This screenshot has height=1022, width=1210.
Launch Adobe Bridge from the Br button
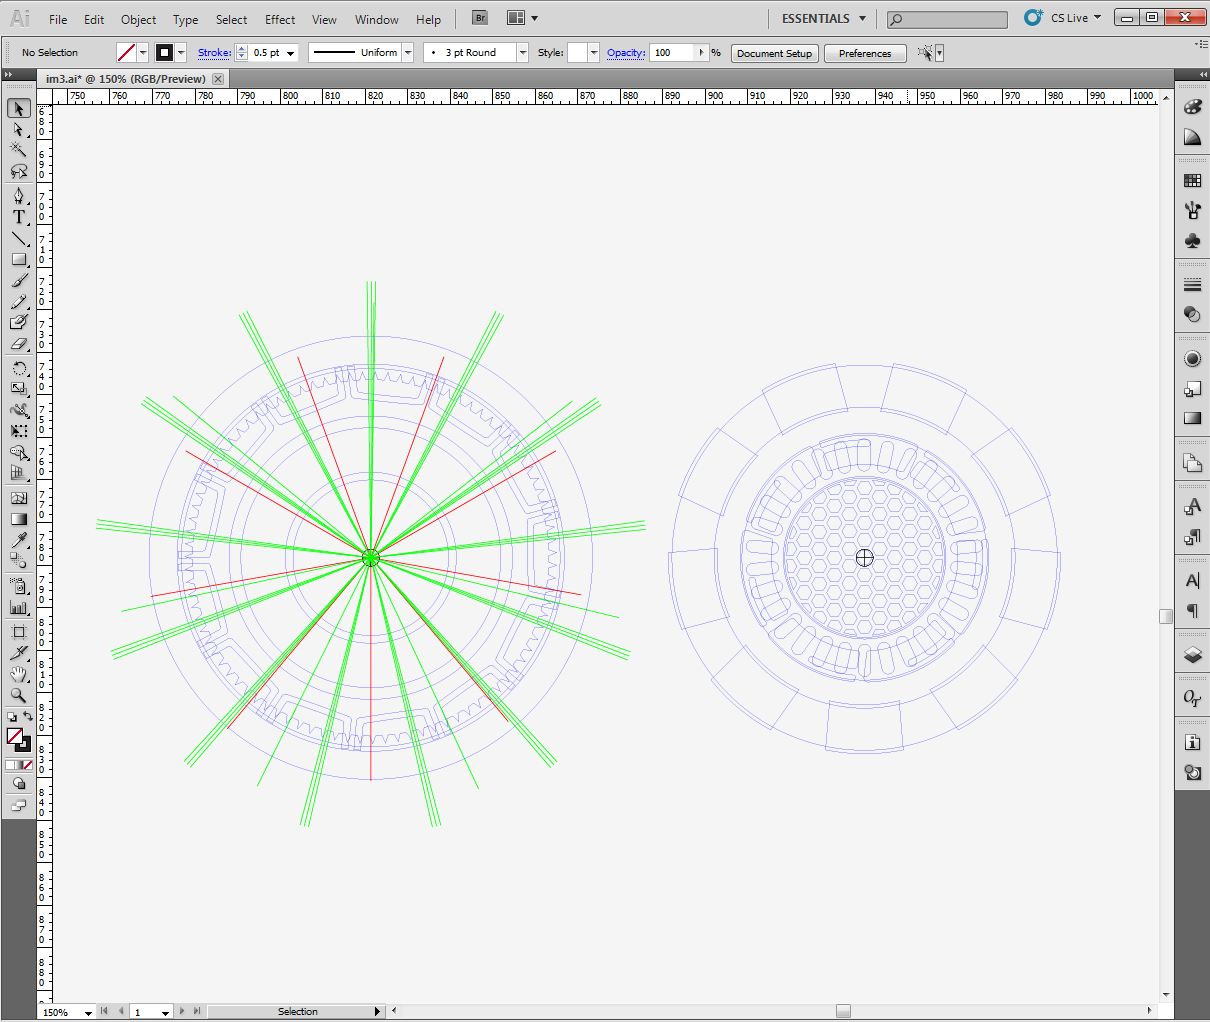click(x=480, y=18)
